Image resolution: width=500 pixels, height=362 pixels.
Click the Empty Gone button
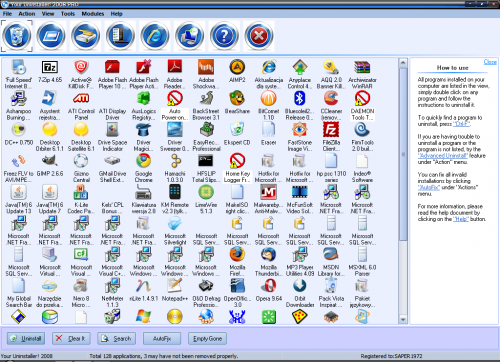tap(207, 338)
